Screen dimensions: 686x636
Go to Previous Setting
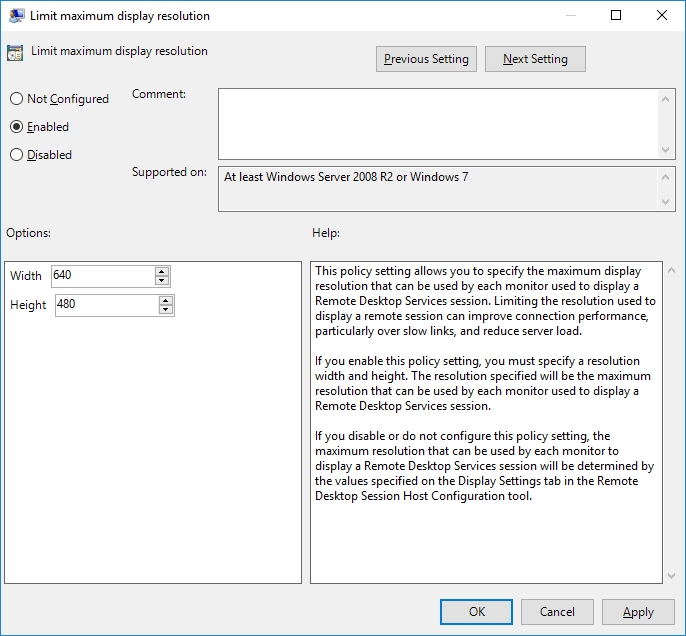point(426,59)
